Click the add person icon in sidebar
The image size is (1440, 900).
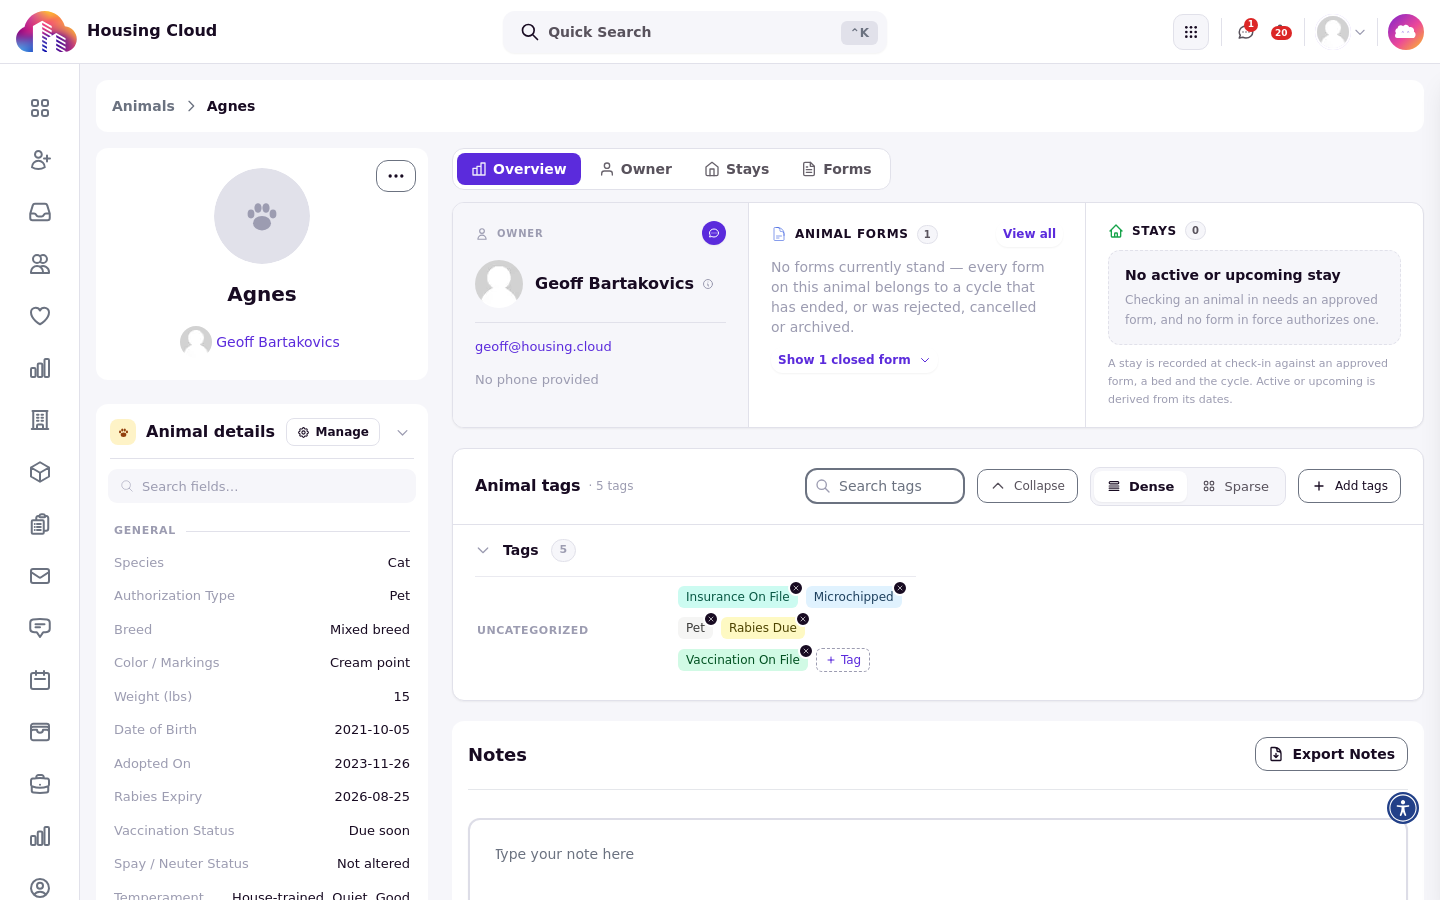(40, 160)
